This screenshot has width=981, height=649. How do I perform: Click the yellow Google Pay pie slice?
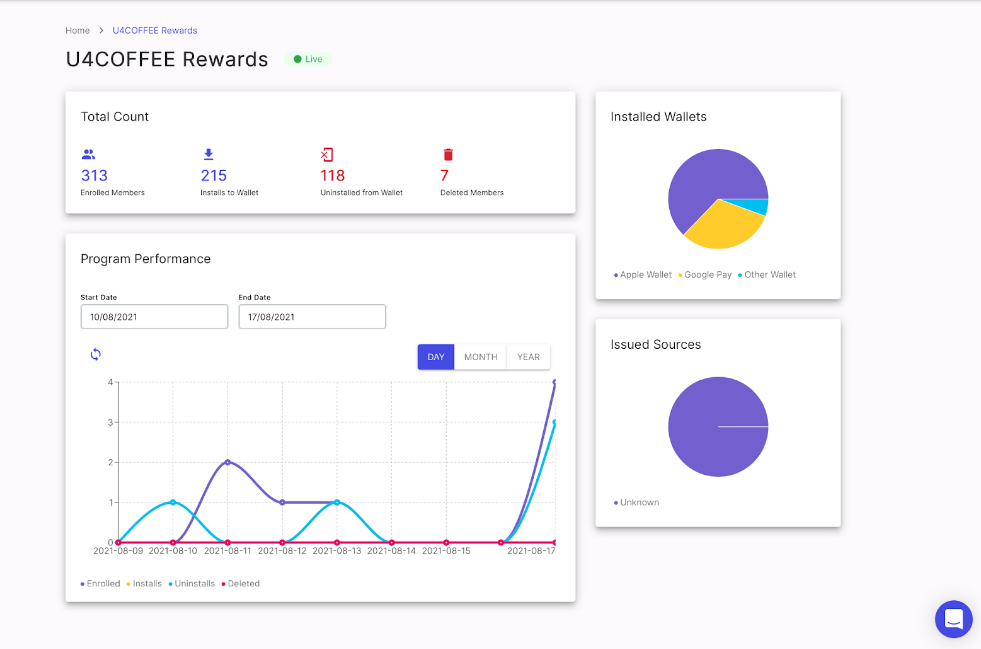[x=723, y=228]
